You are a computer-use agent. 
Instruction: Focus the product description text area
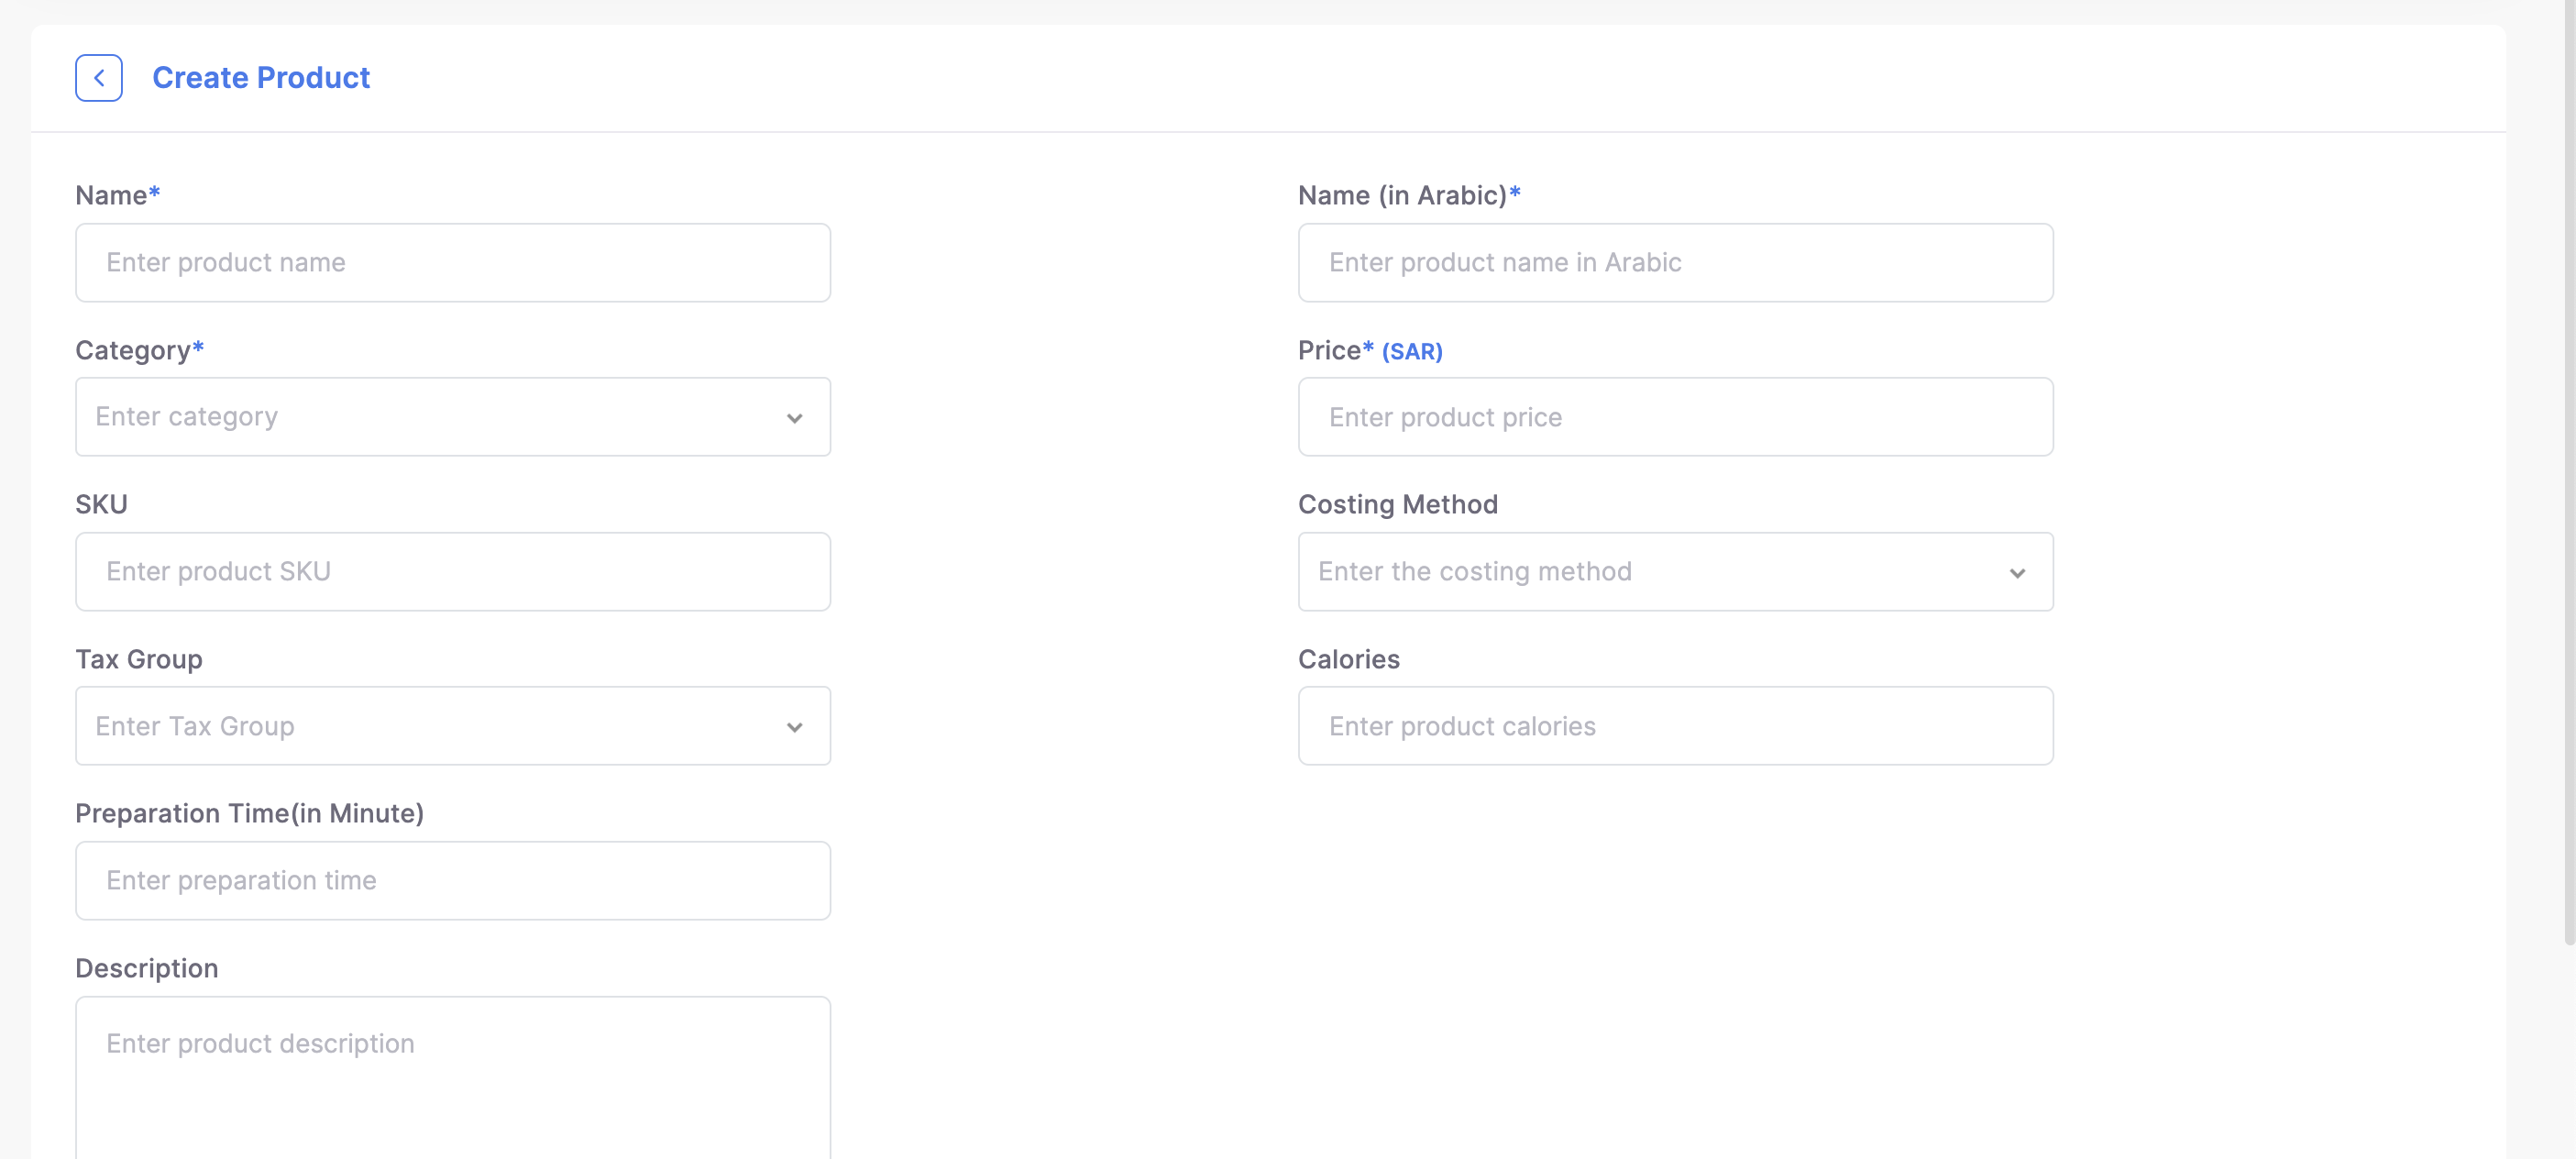[453, 1078]
